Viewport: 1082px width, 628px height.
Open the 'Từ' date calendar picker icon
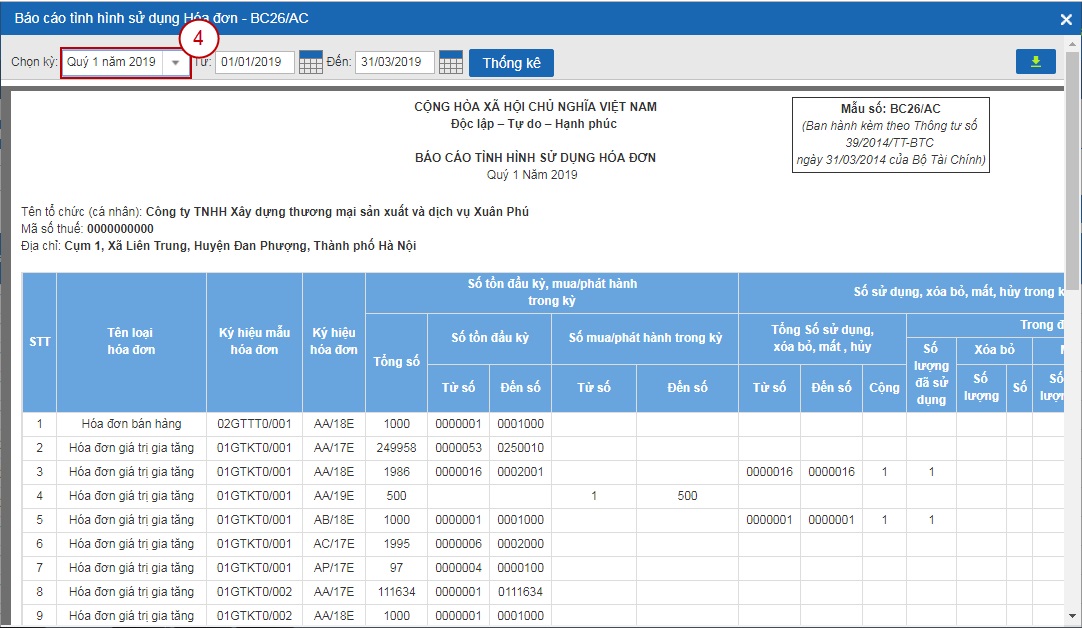click(x=311, y=62)
